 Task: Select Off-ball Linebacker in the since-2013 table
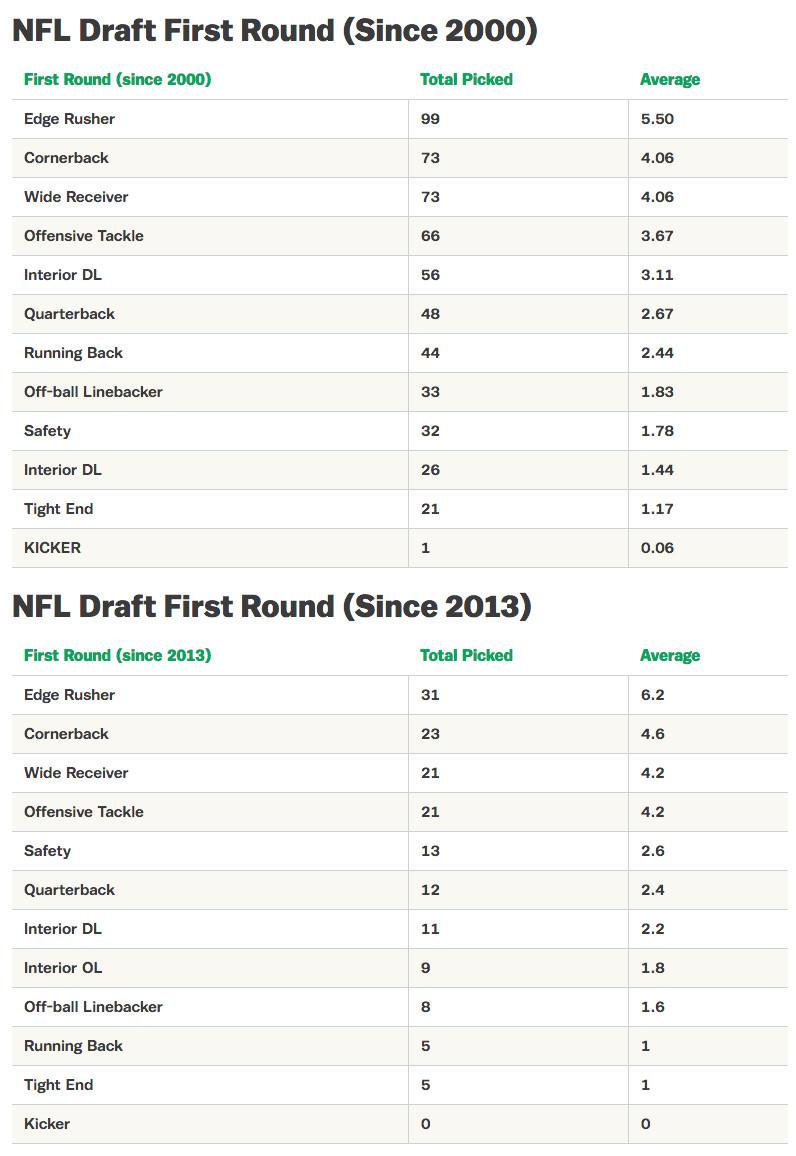[93, 1006]
